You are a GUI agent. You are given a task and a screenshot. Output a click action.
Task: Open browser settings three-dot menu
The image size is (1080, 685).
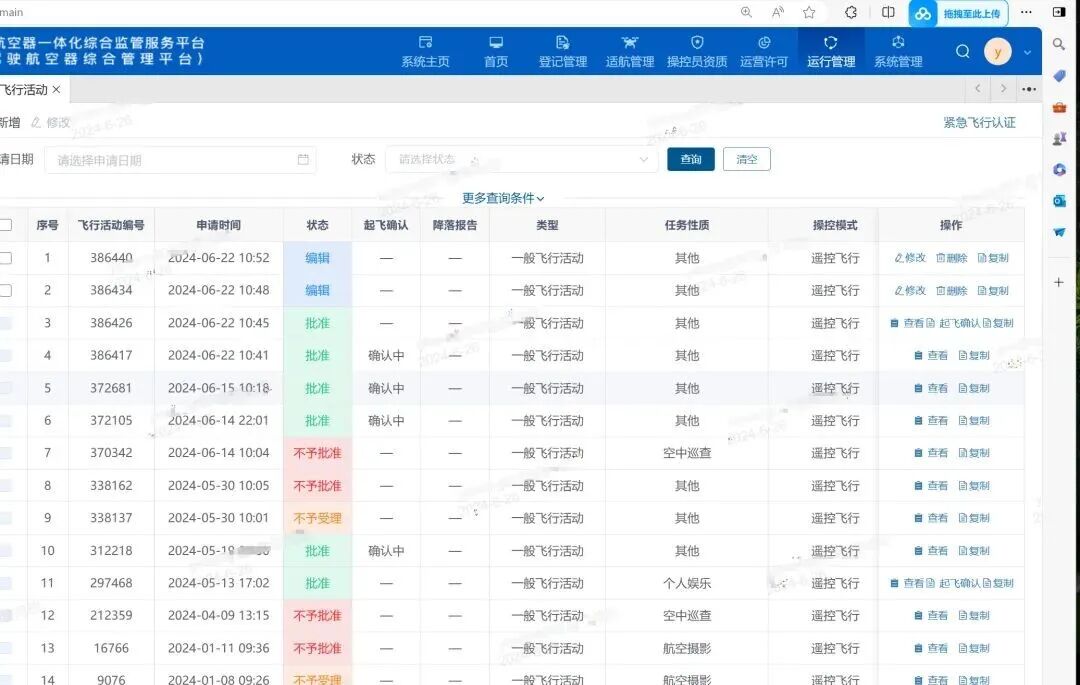1026,12
